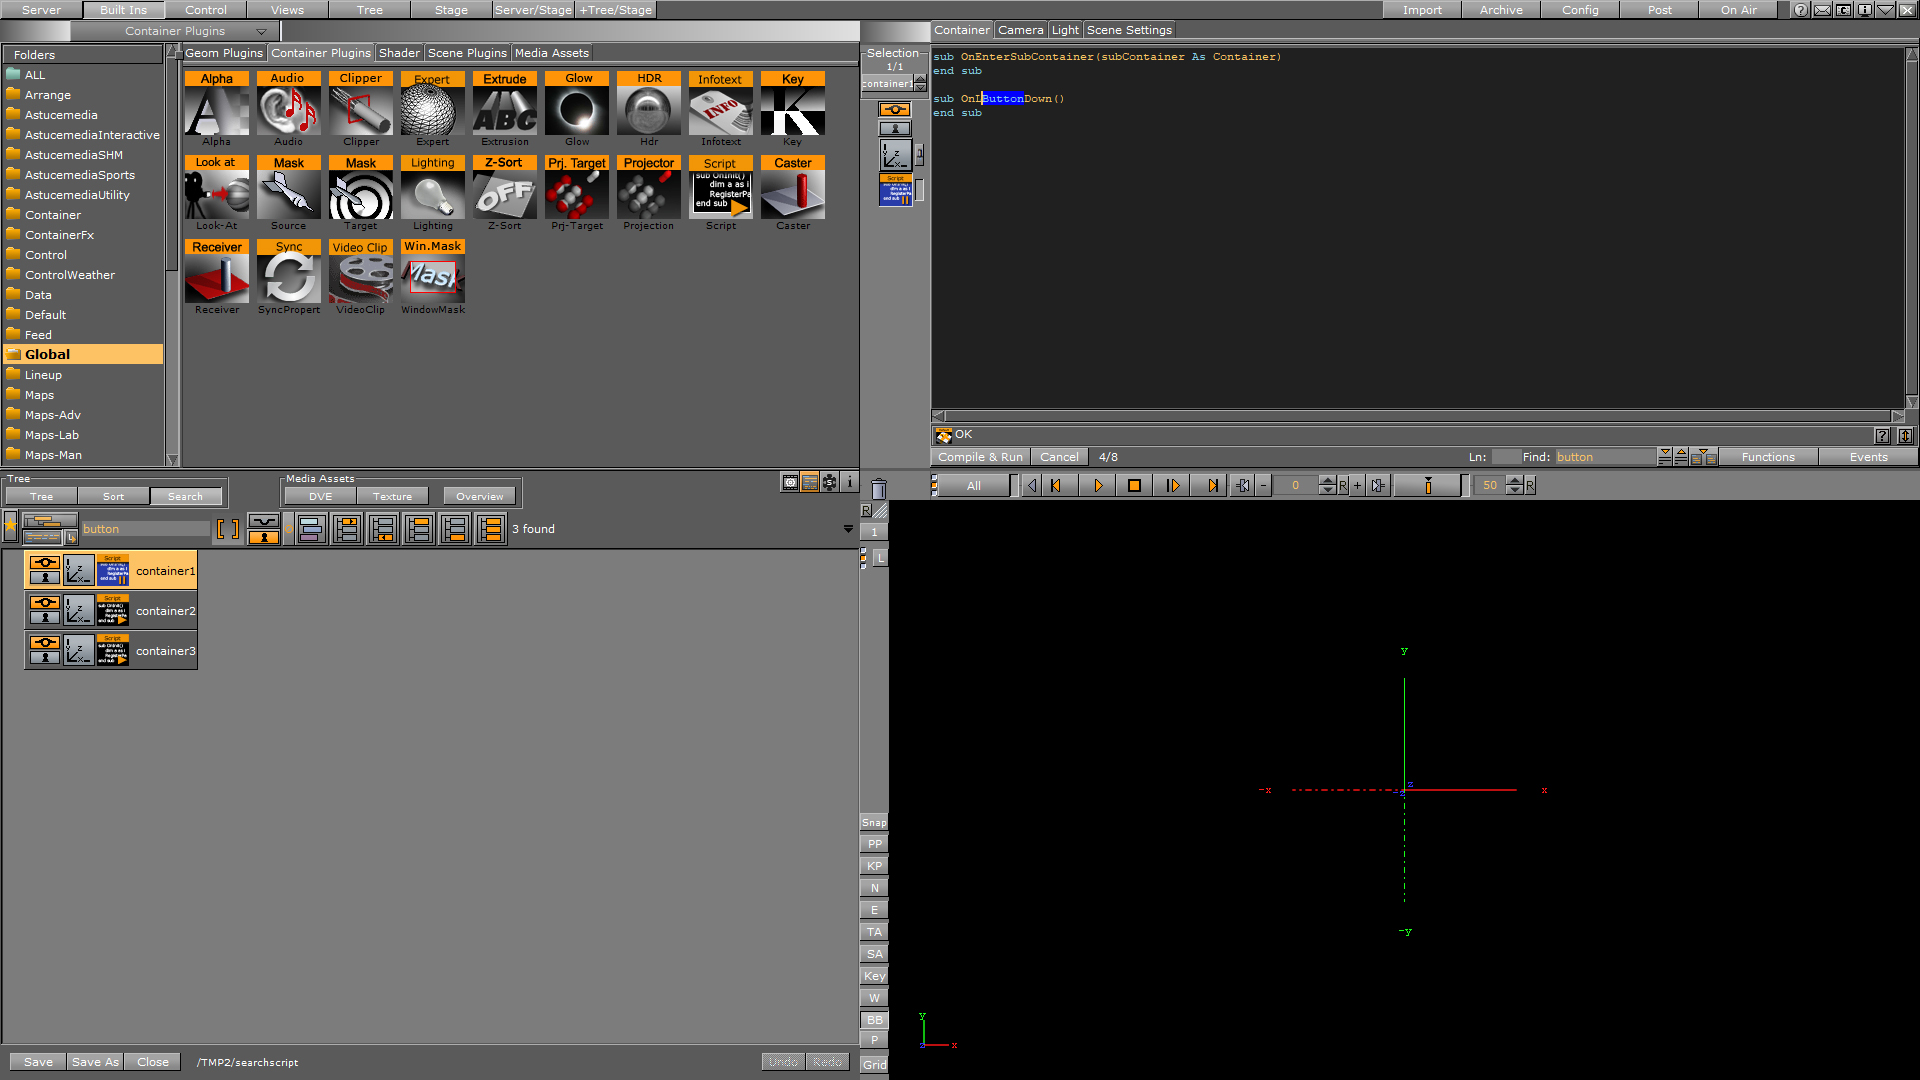Image resolution: width=1920 pixels, height=1080 pixels.
Task: Click the Projection plugin icon
Action: (x=647, y=195)
